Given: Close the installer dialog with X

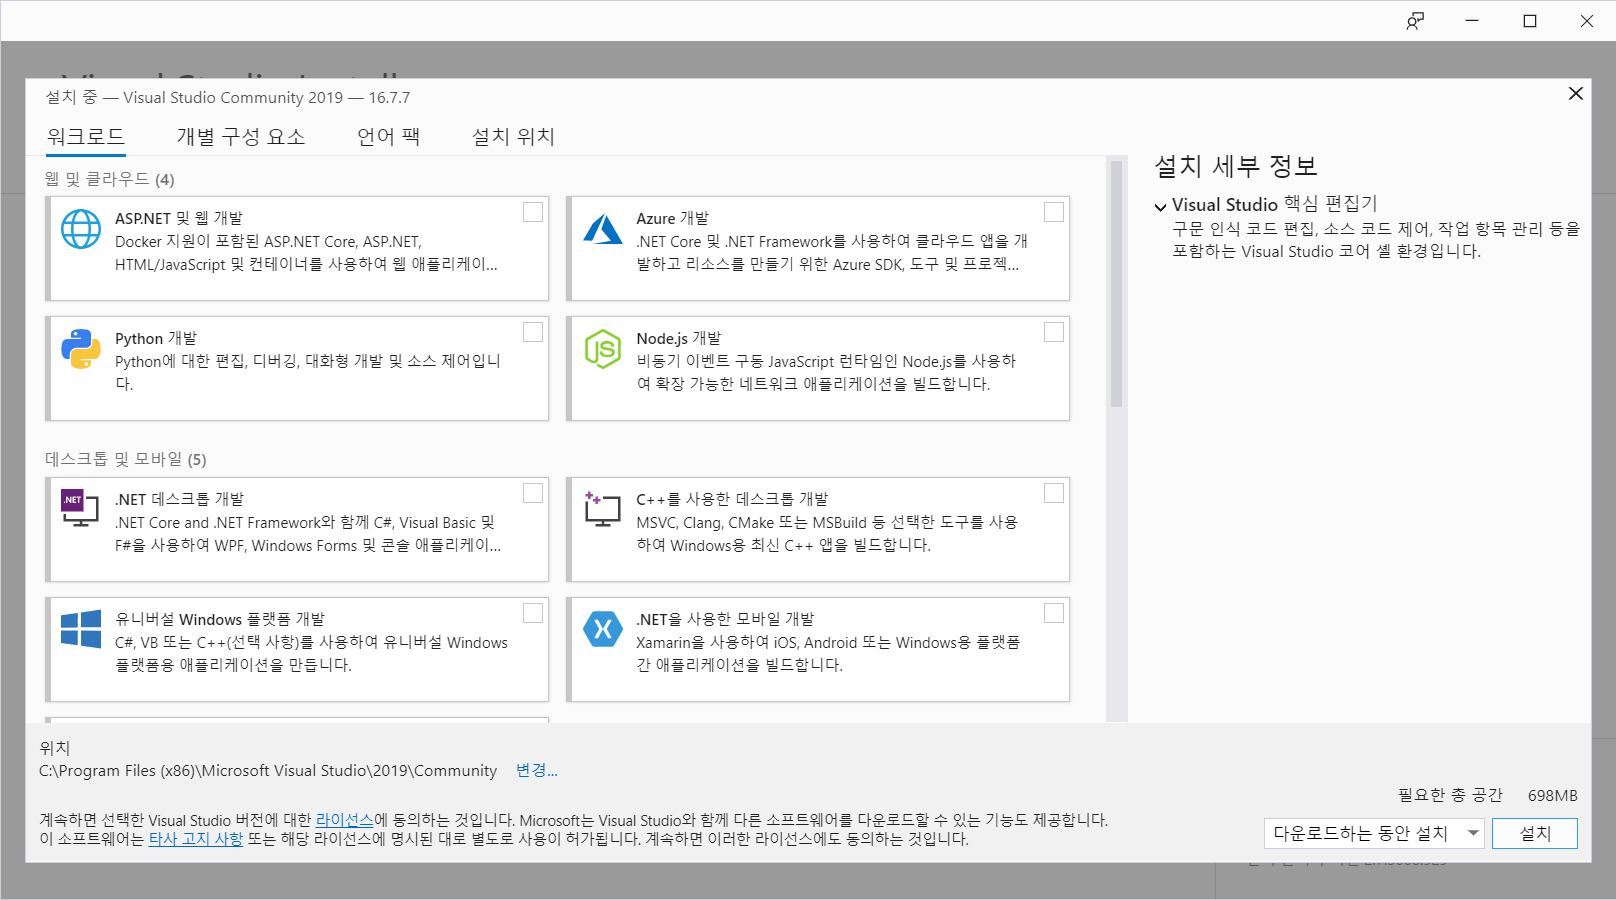Looking at the screenshot, I should pyautogui.click(x=1576, y=93).
